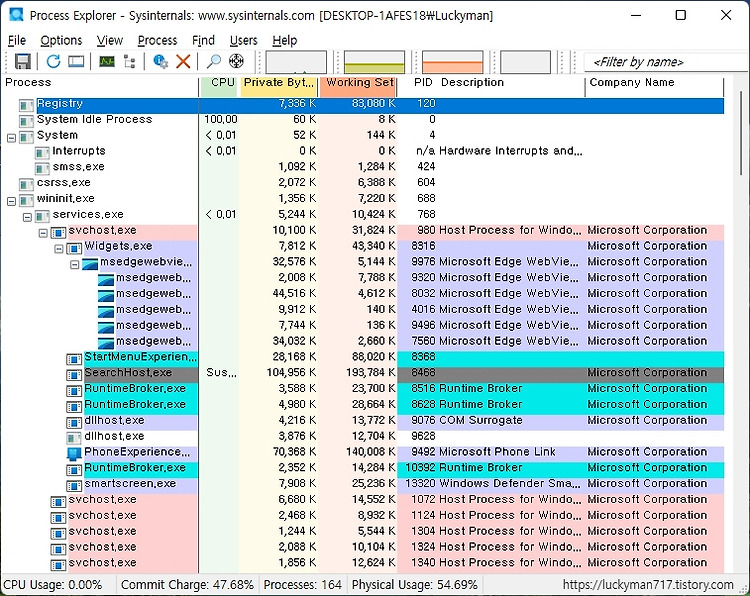Open the Help menu
Screen dimensions: 750x596
click(x=285, y=41)
